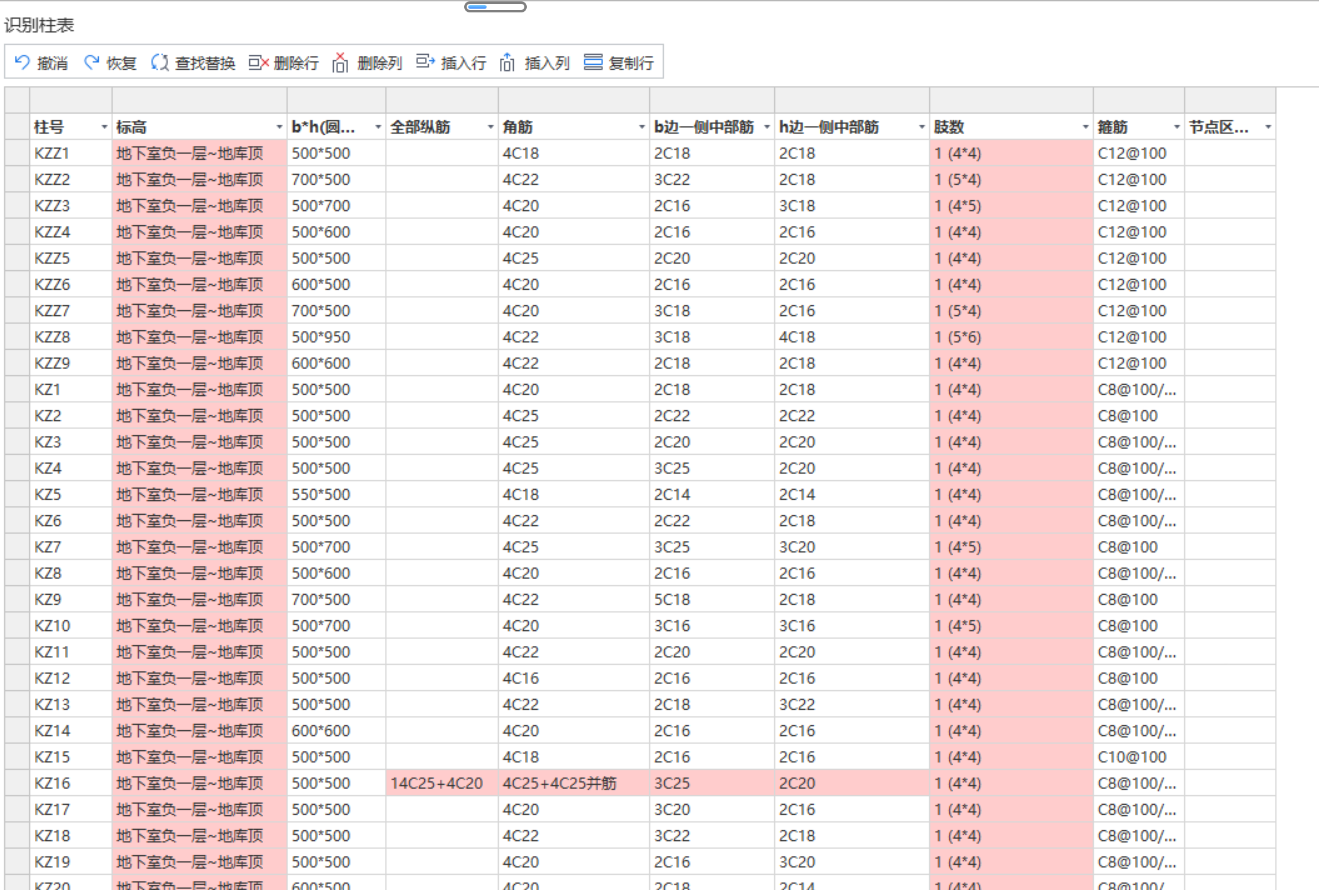
Task: Select the 5C18 cell in KZ9 row
Action: point(712,600)
